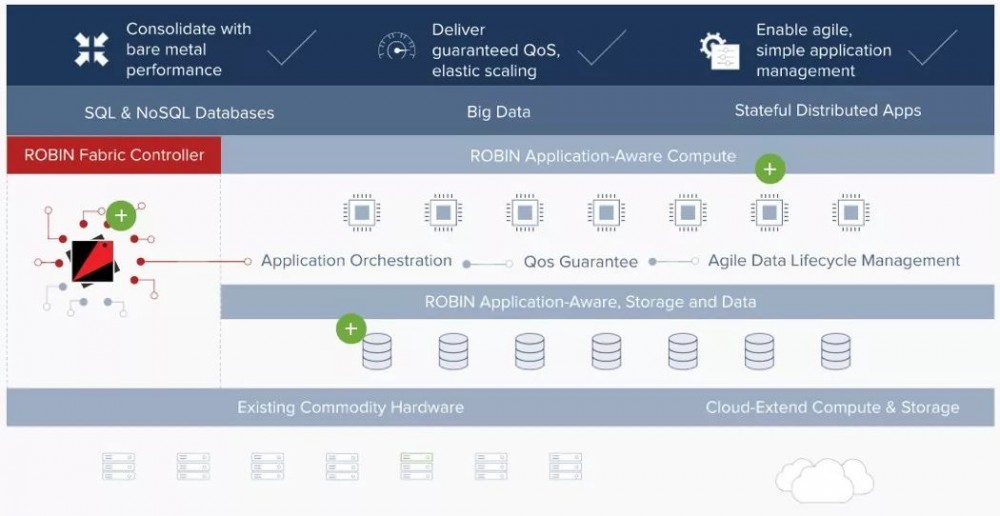Click the checkmark beside guaranteed QoS
The image size is (1000, 516).
click(x=601, y=48)
